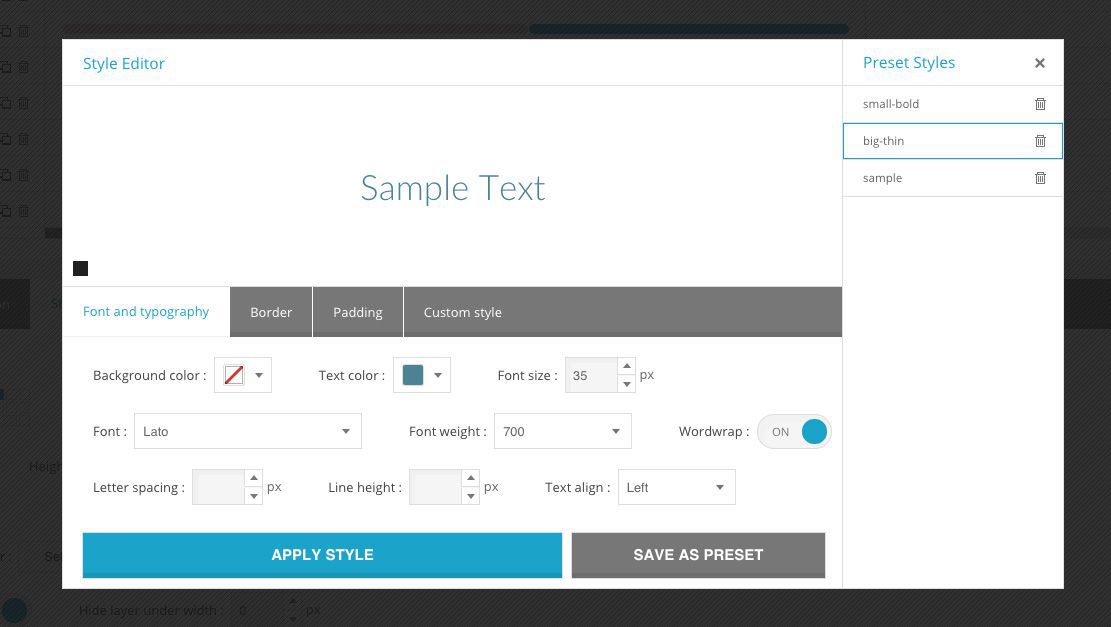Open the Font dropdown showing Lato

pyautogui.click(x=247, y=432)
